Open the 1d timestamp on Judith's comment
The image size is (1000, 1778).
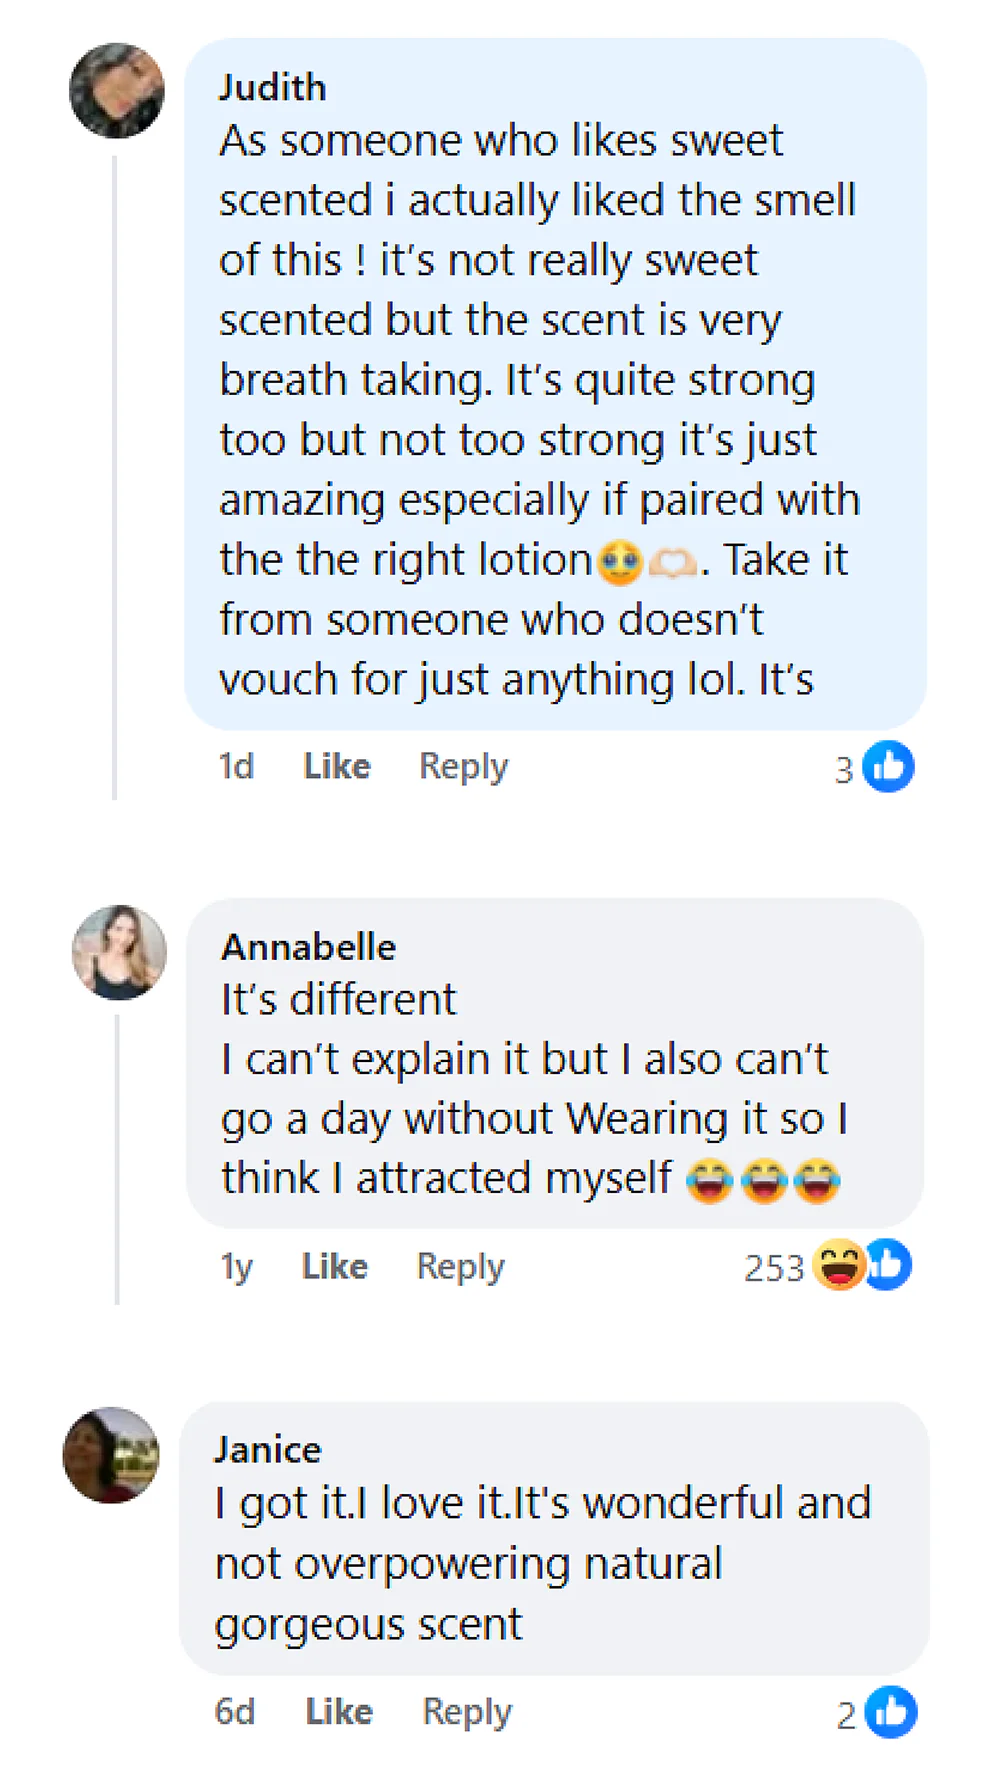pos(236,766)
